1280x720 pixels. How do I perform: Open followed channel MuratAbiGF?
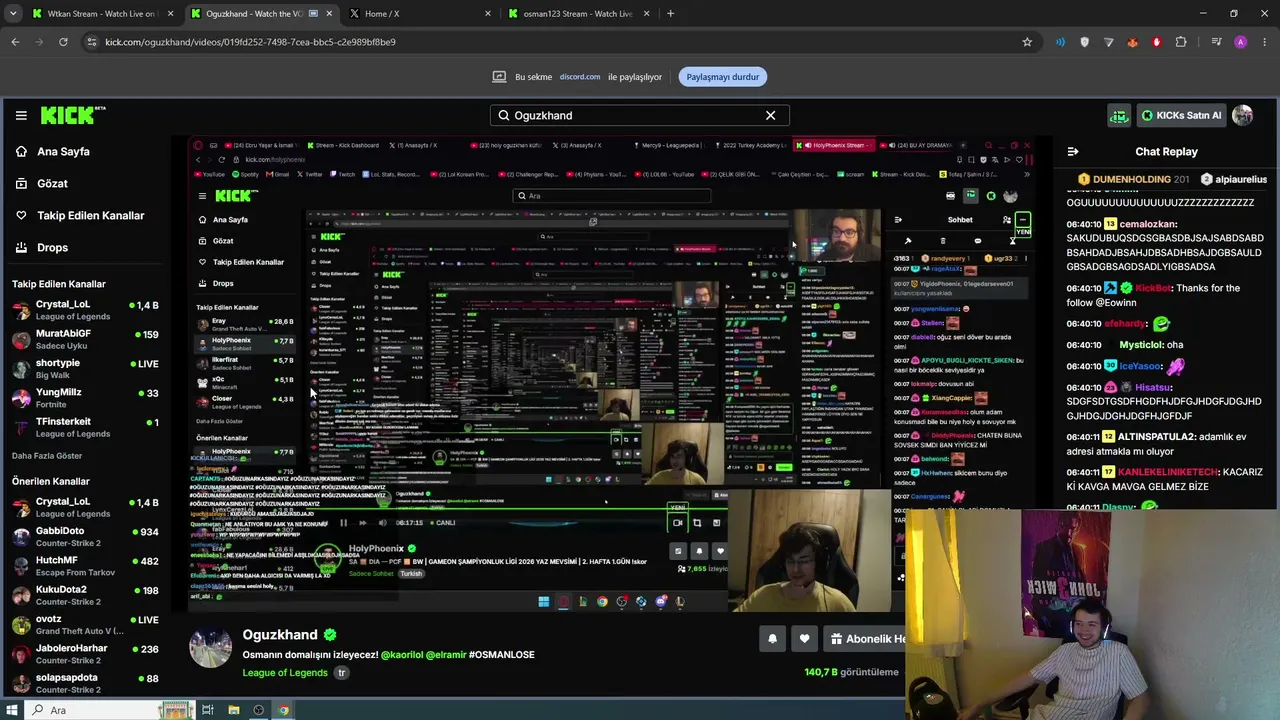(85, 339)
